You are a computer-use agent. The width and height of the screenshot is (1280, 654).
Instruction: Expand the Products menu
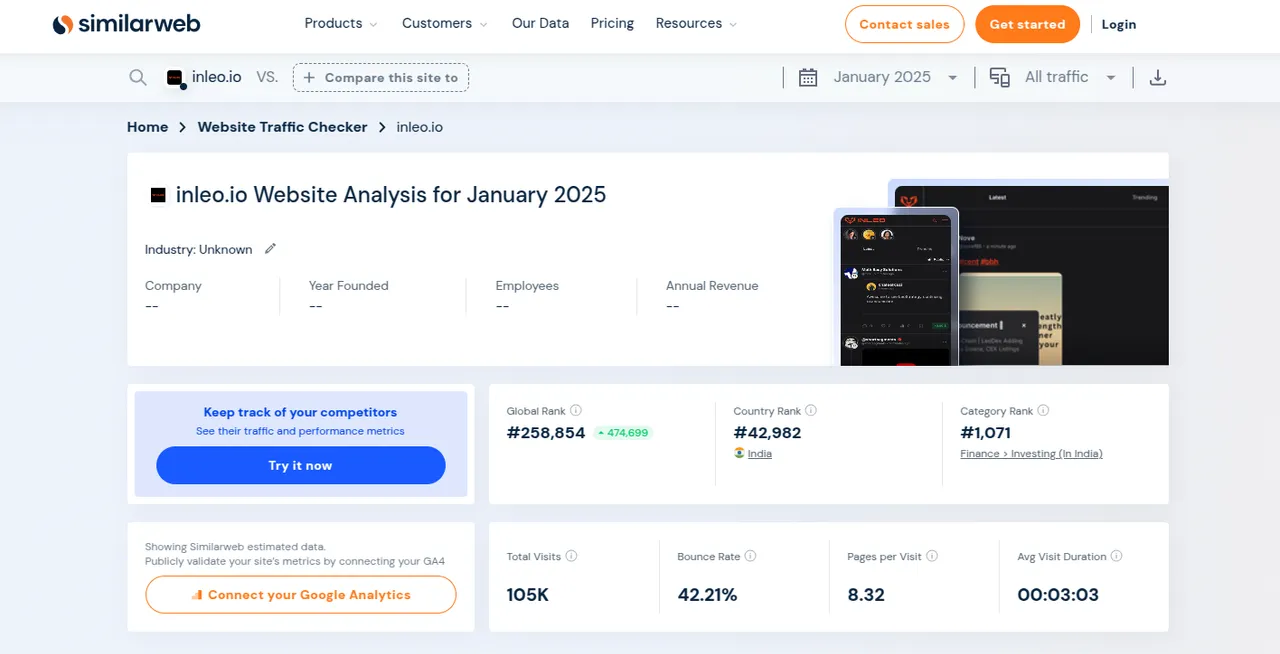click(x=341, y=23)
